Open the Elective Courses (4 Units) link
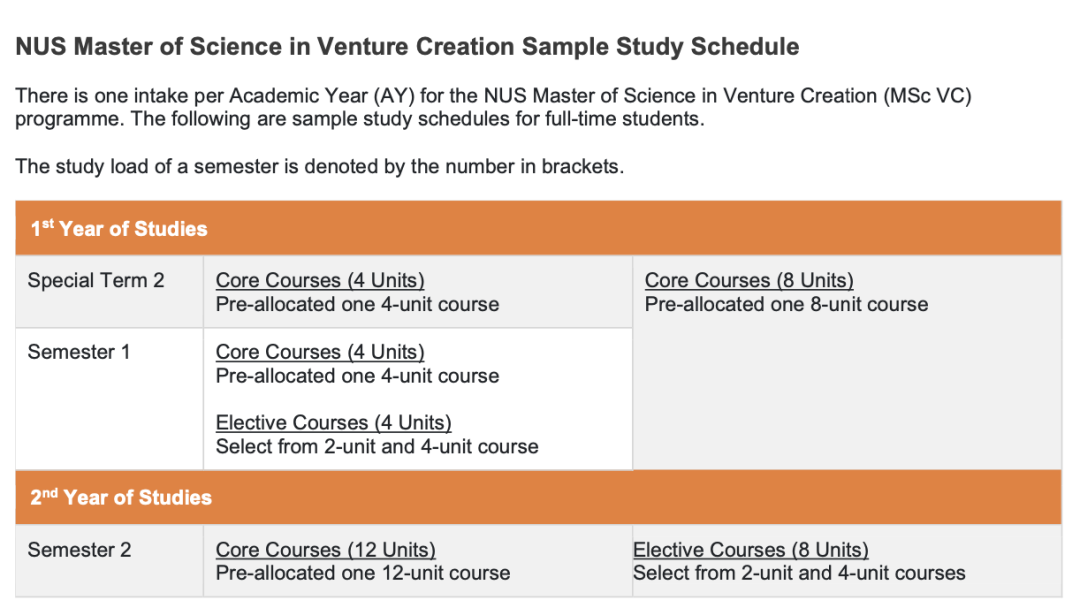This screenshot has width=1080, height=608. pyautogui.click(x=334, y=423)
